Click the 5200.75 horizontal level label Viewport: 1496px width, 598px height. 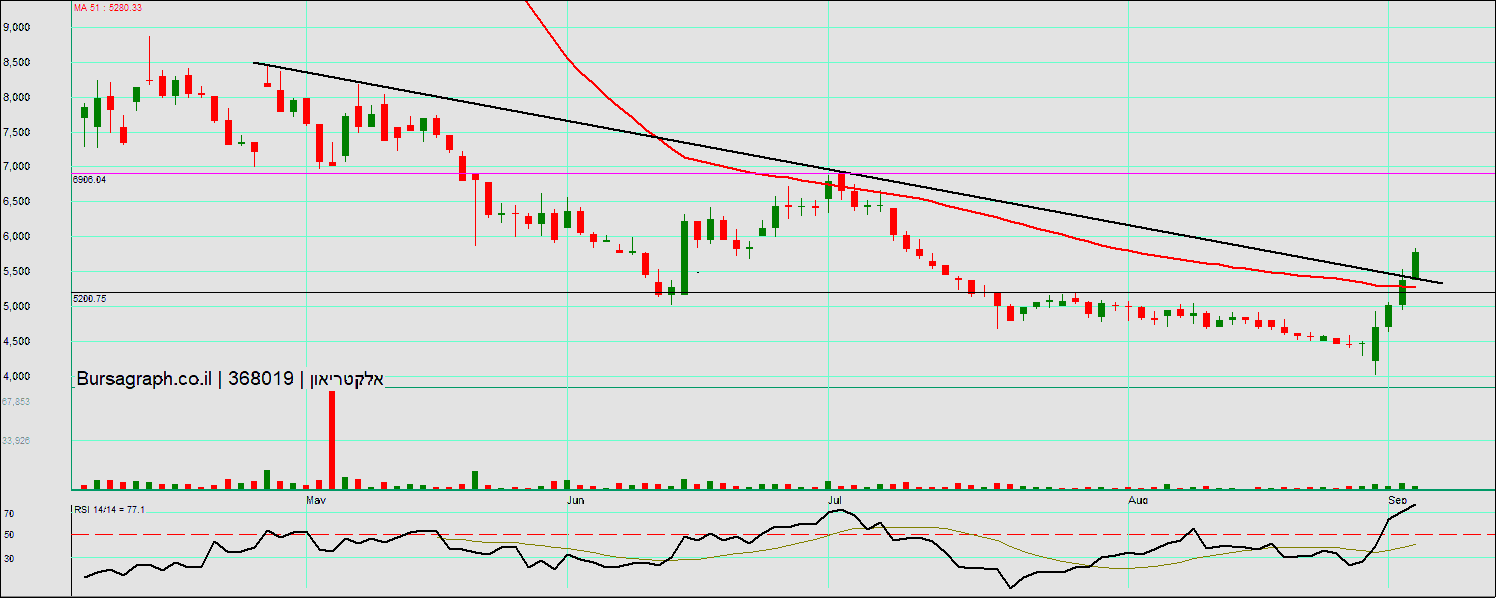(x=89, y=298)
